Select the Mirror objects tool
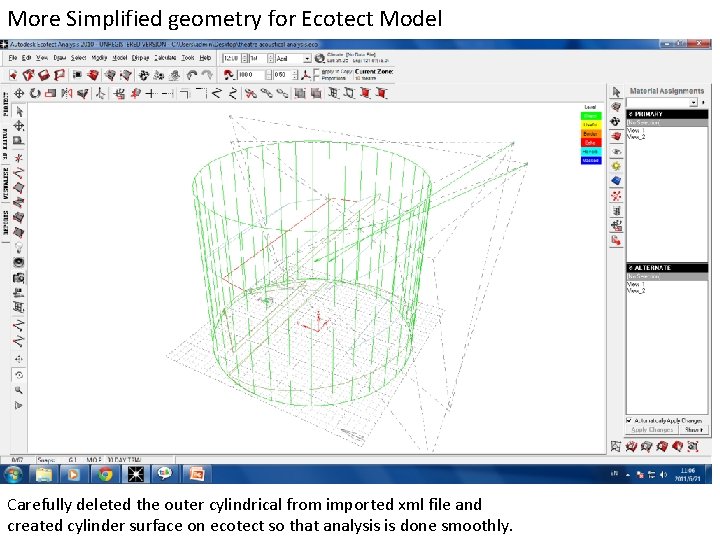The image size is (720, 540). (x=67, y=94)
